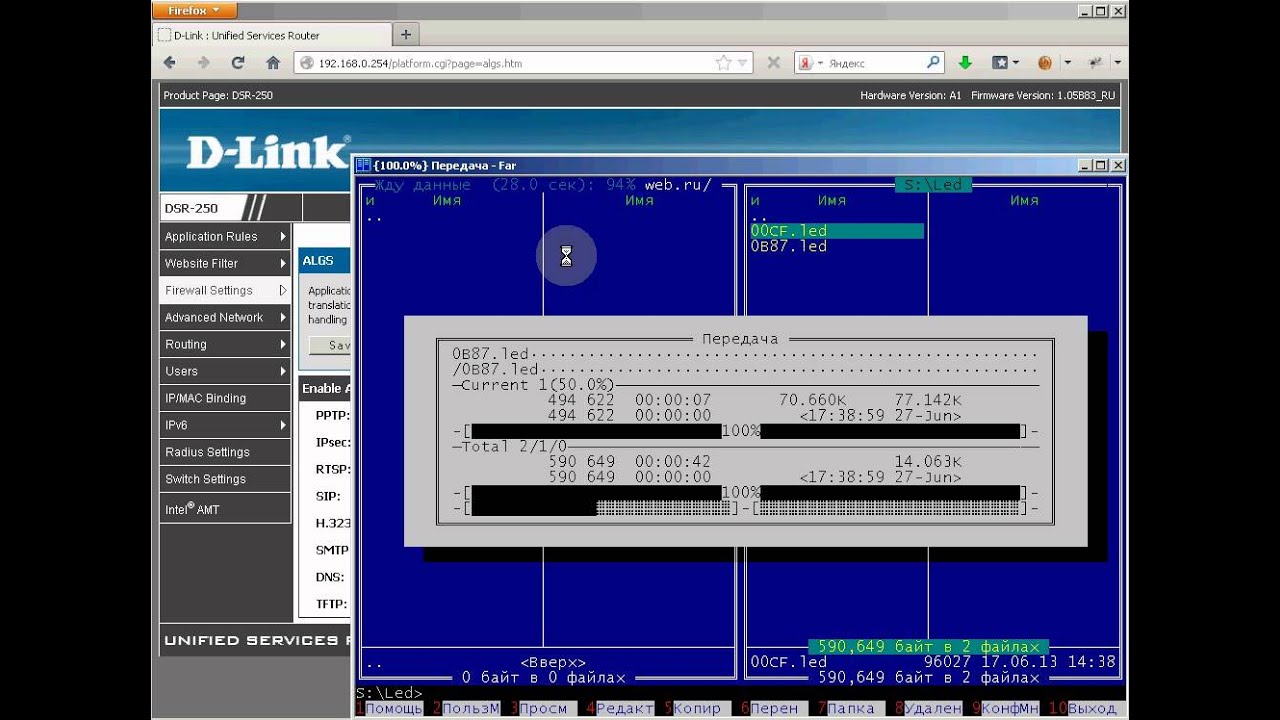Open Intel AMT sidebar item
The image size is (1280, 720).
point(225,509)
